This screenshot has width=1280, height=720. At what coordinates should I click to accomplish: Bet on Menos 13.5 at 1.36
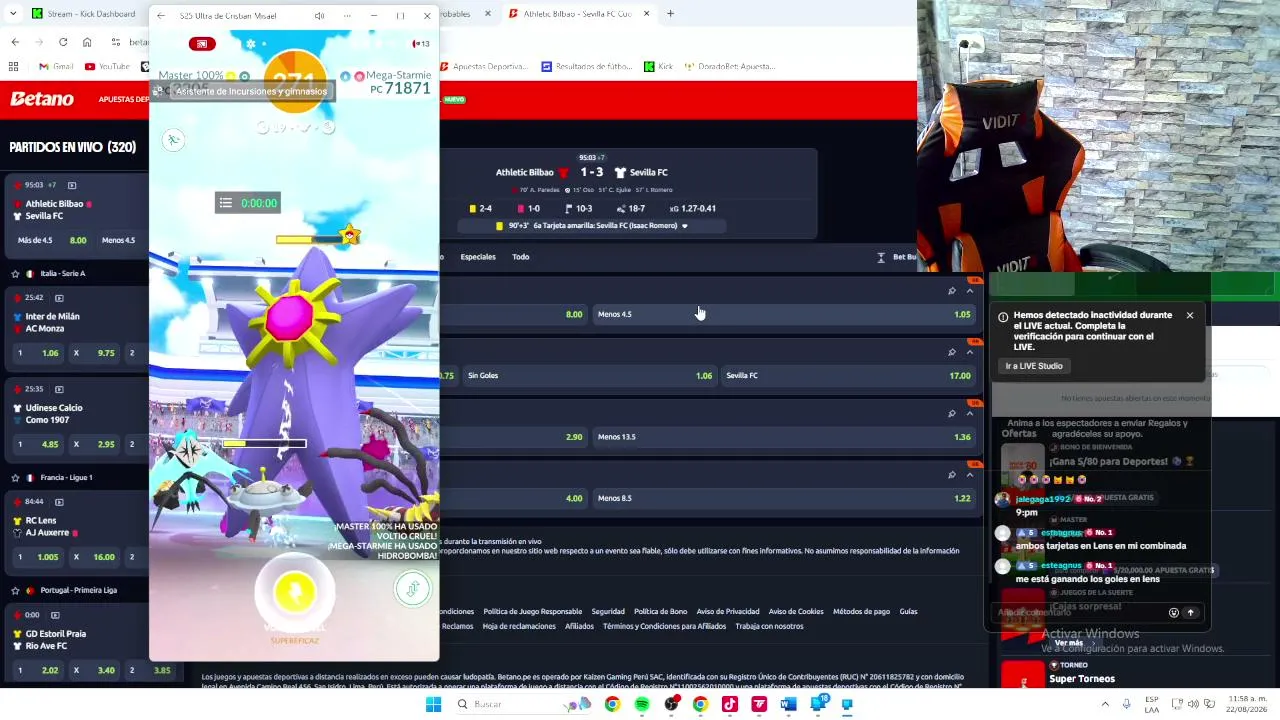784,437
